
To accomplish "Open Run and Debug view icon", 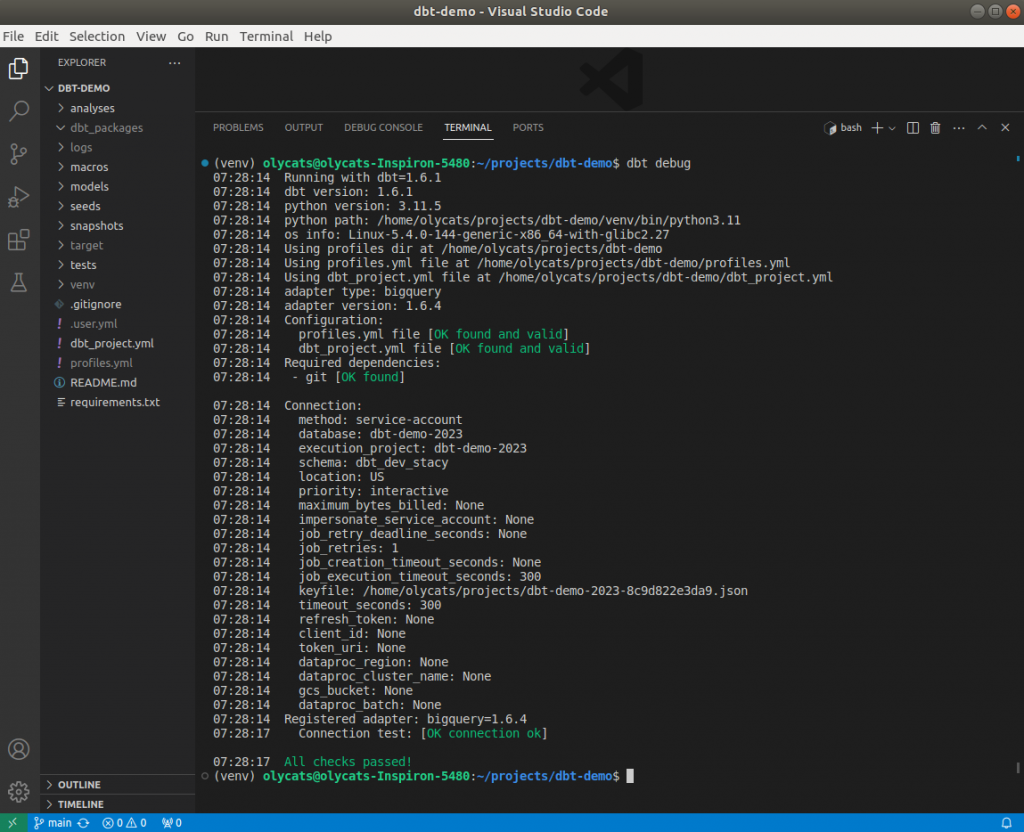I will (x=18, y=197).
